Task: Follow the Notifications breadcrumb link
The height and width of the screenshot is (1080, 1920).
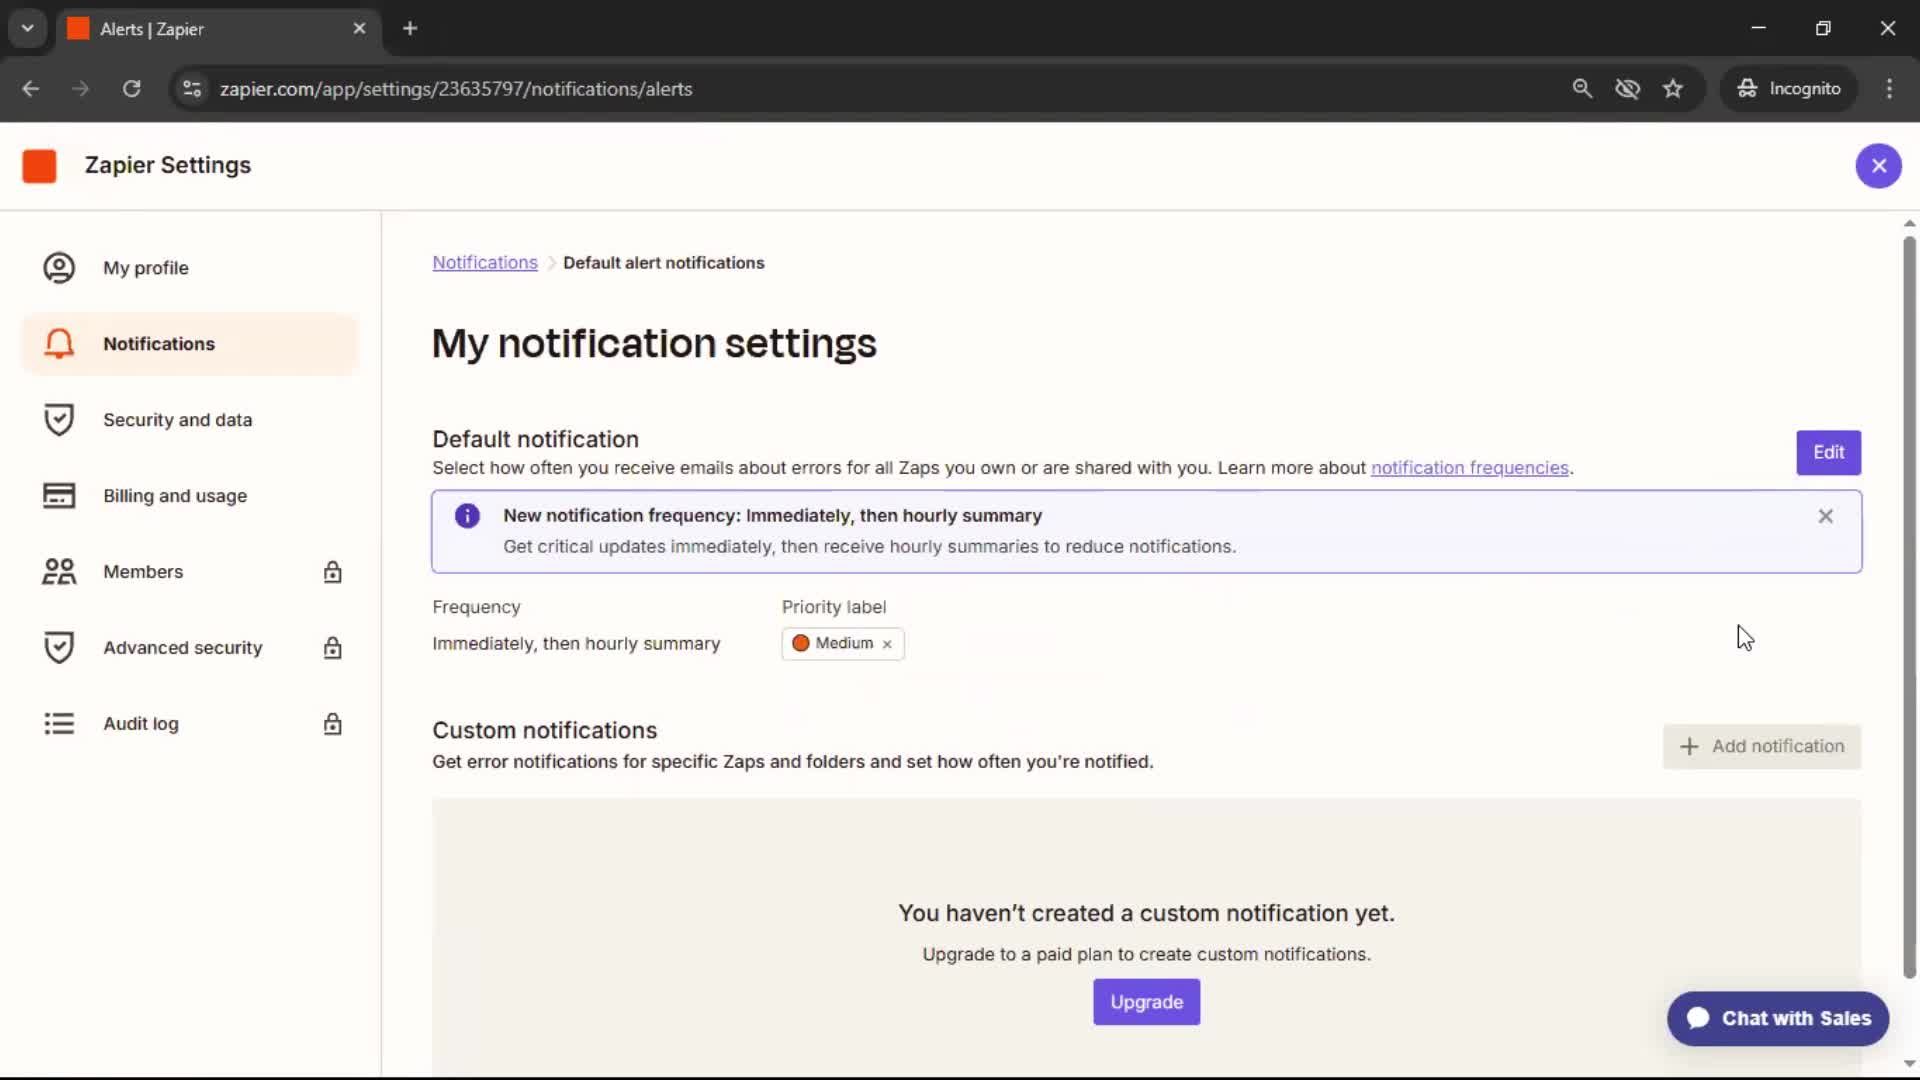Action: (x=485, y=263)
